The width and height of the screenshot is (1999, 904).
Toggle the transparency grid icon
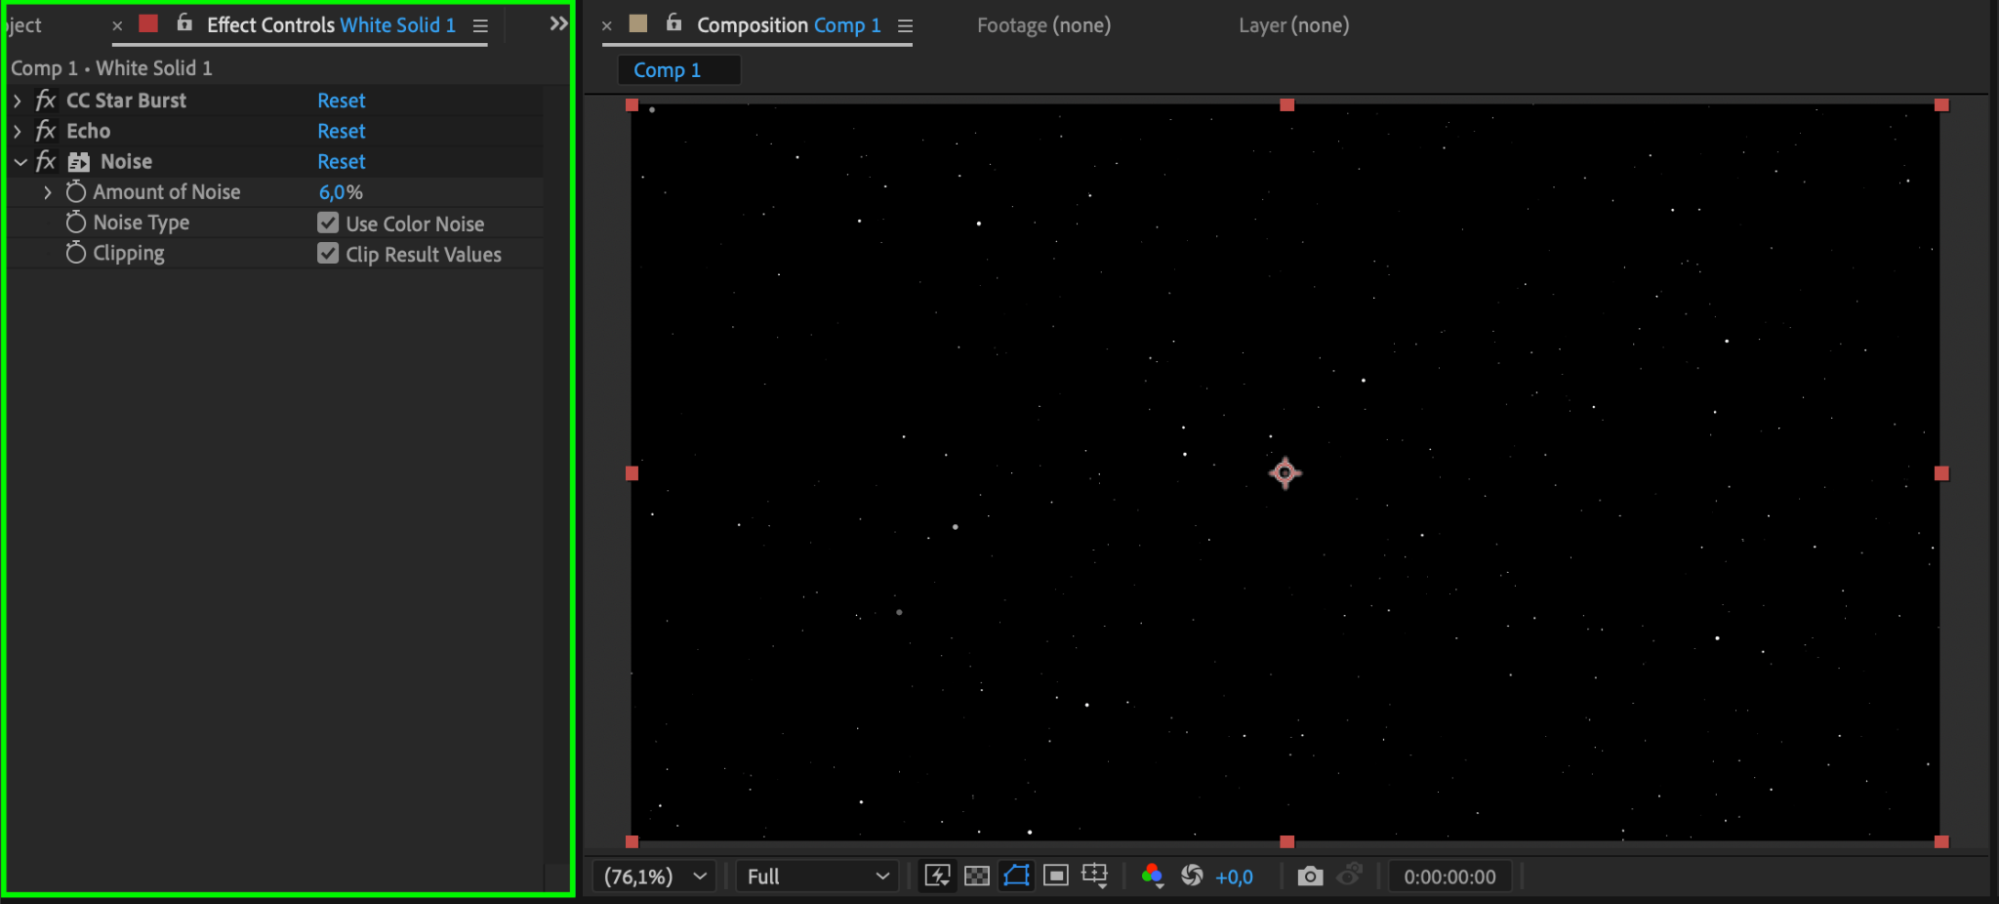976,876
